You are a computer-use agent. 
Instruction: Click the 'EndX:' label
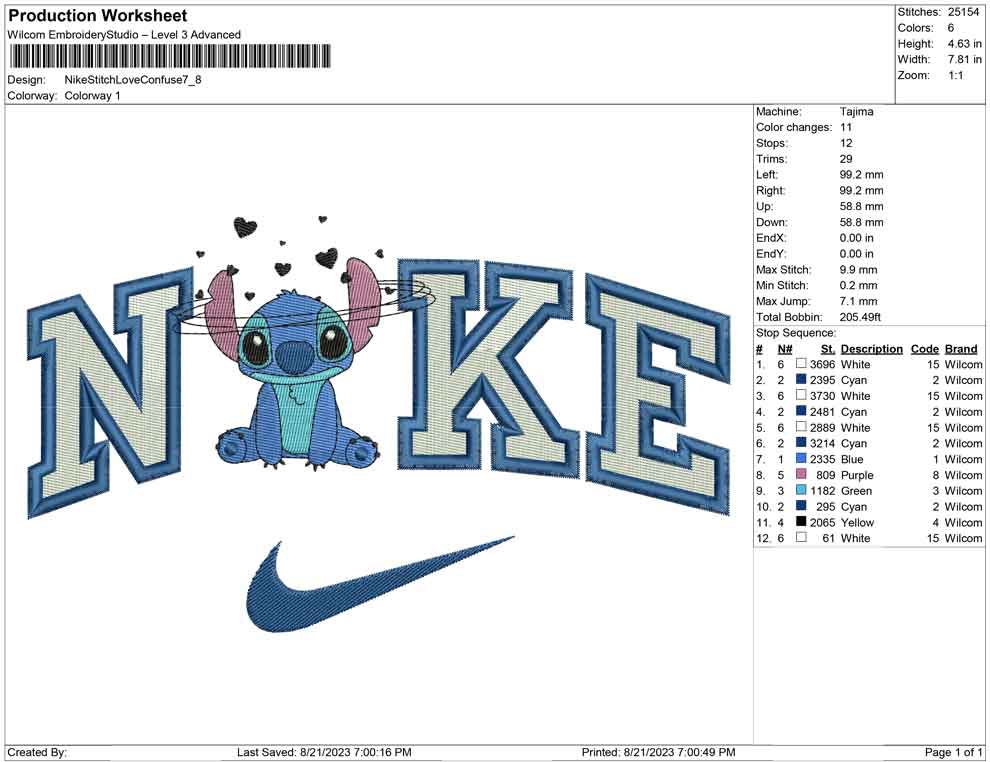coord(771,237)
